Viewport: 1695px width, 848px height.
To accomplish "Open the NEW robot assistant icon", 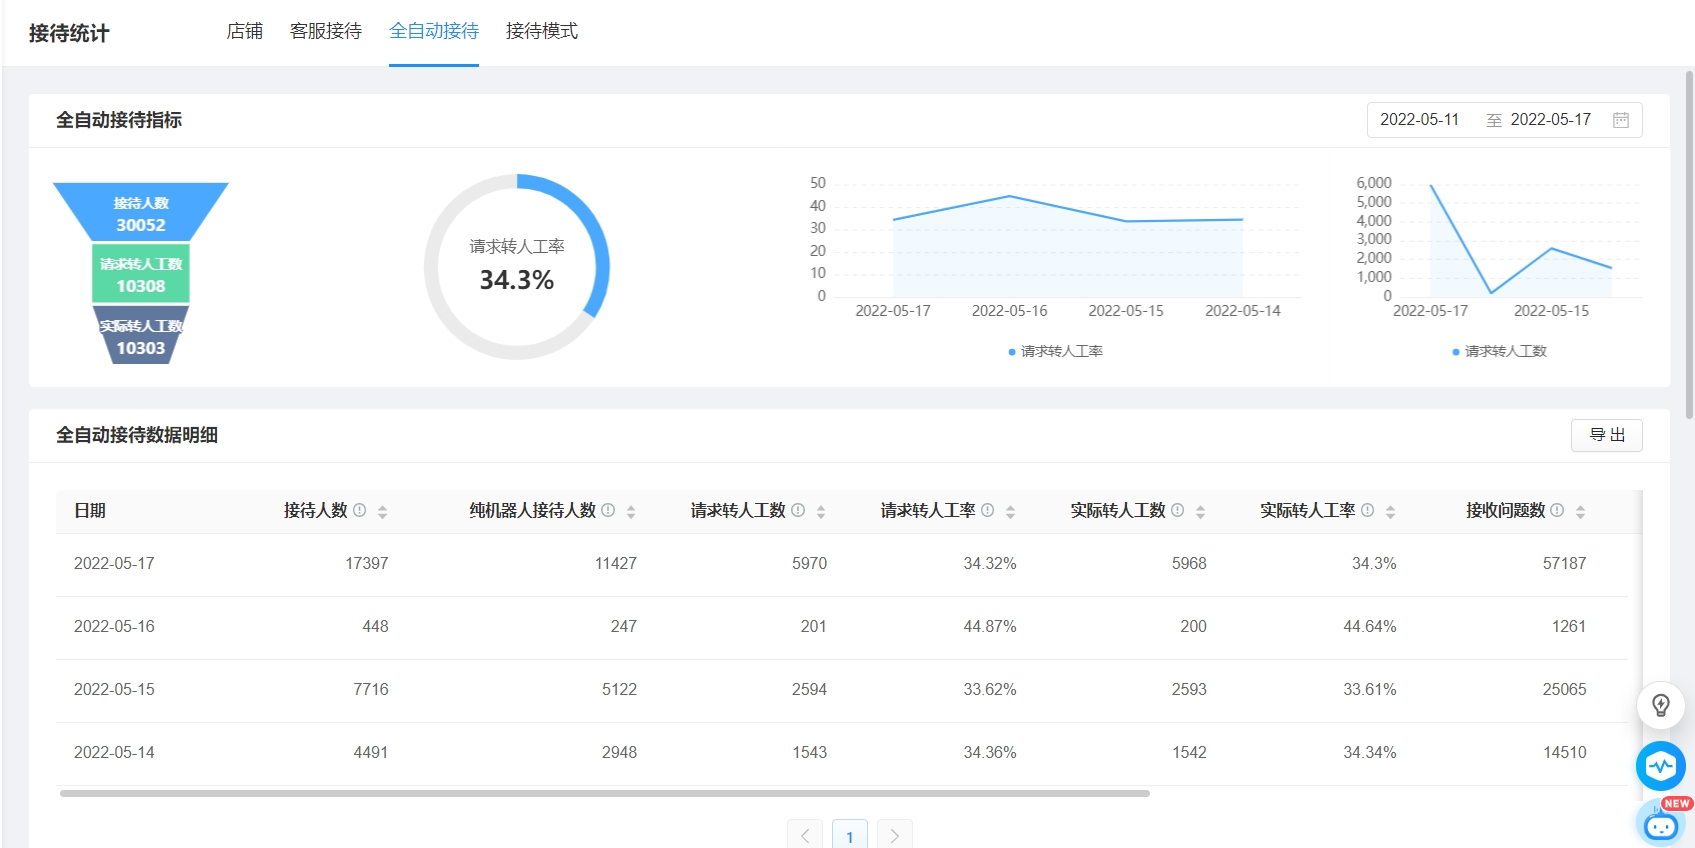I will pos(1662,822).
